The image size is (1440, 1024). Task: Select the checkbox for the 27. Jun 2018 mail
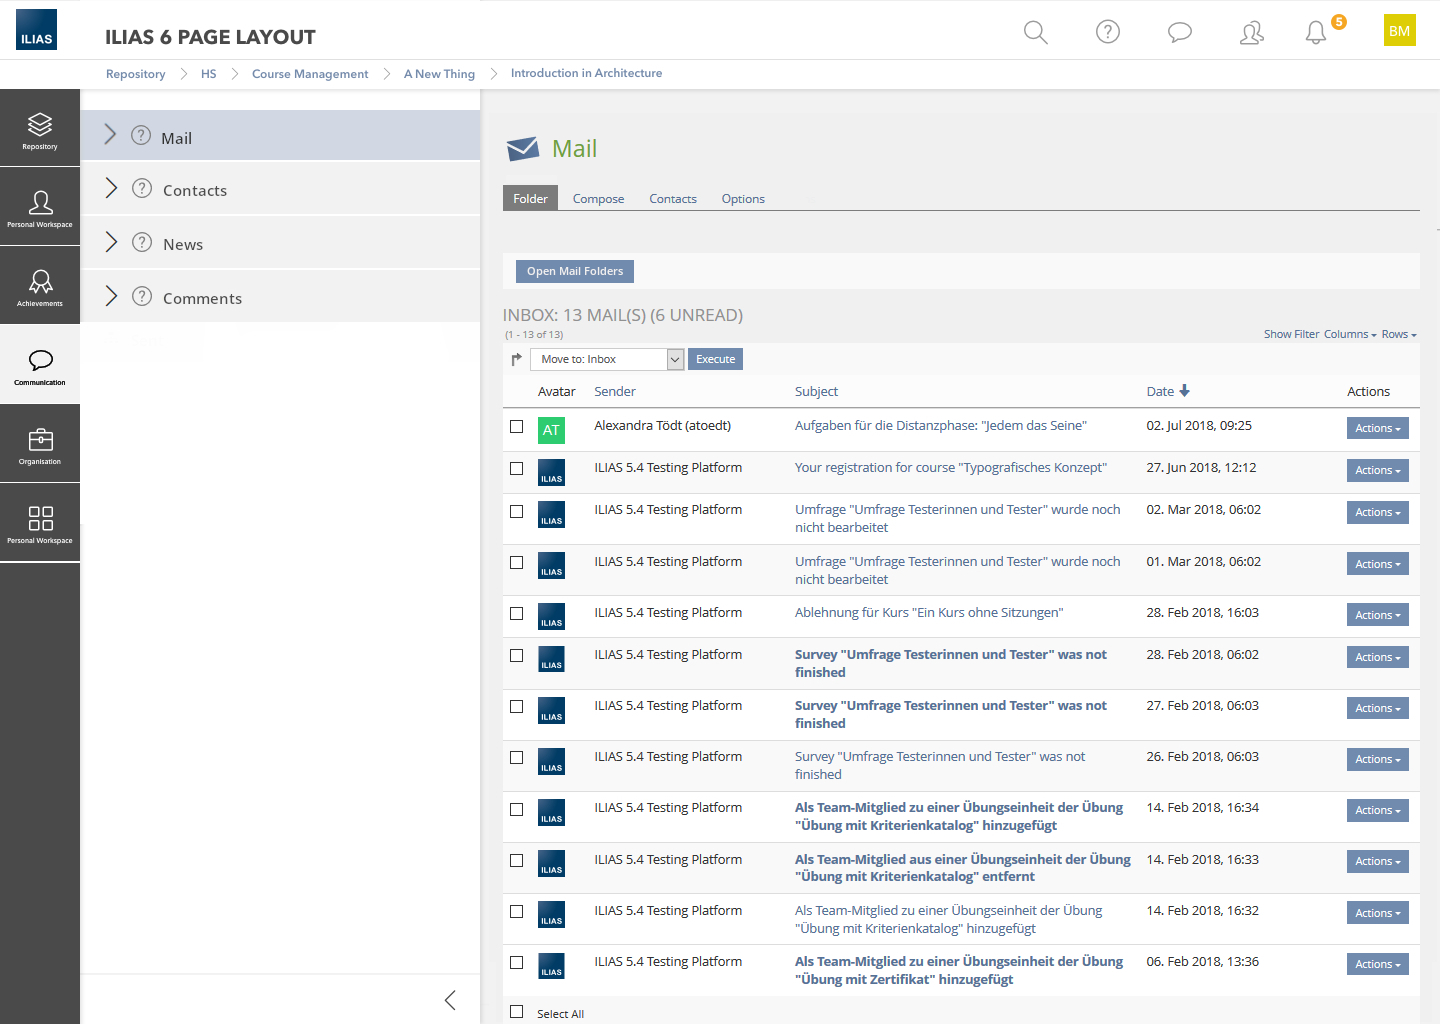tap(517, 469)
